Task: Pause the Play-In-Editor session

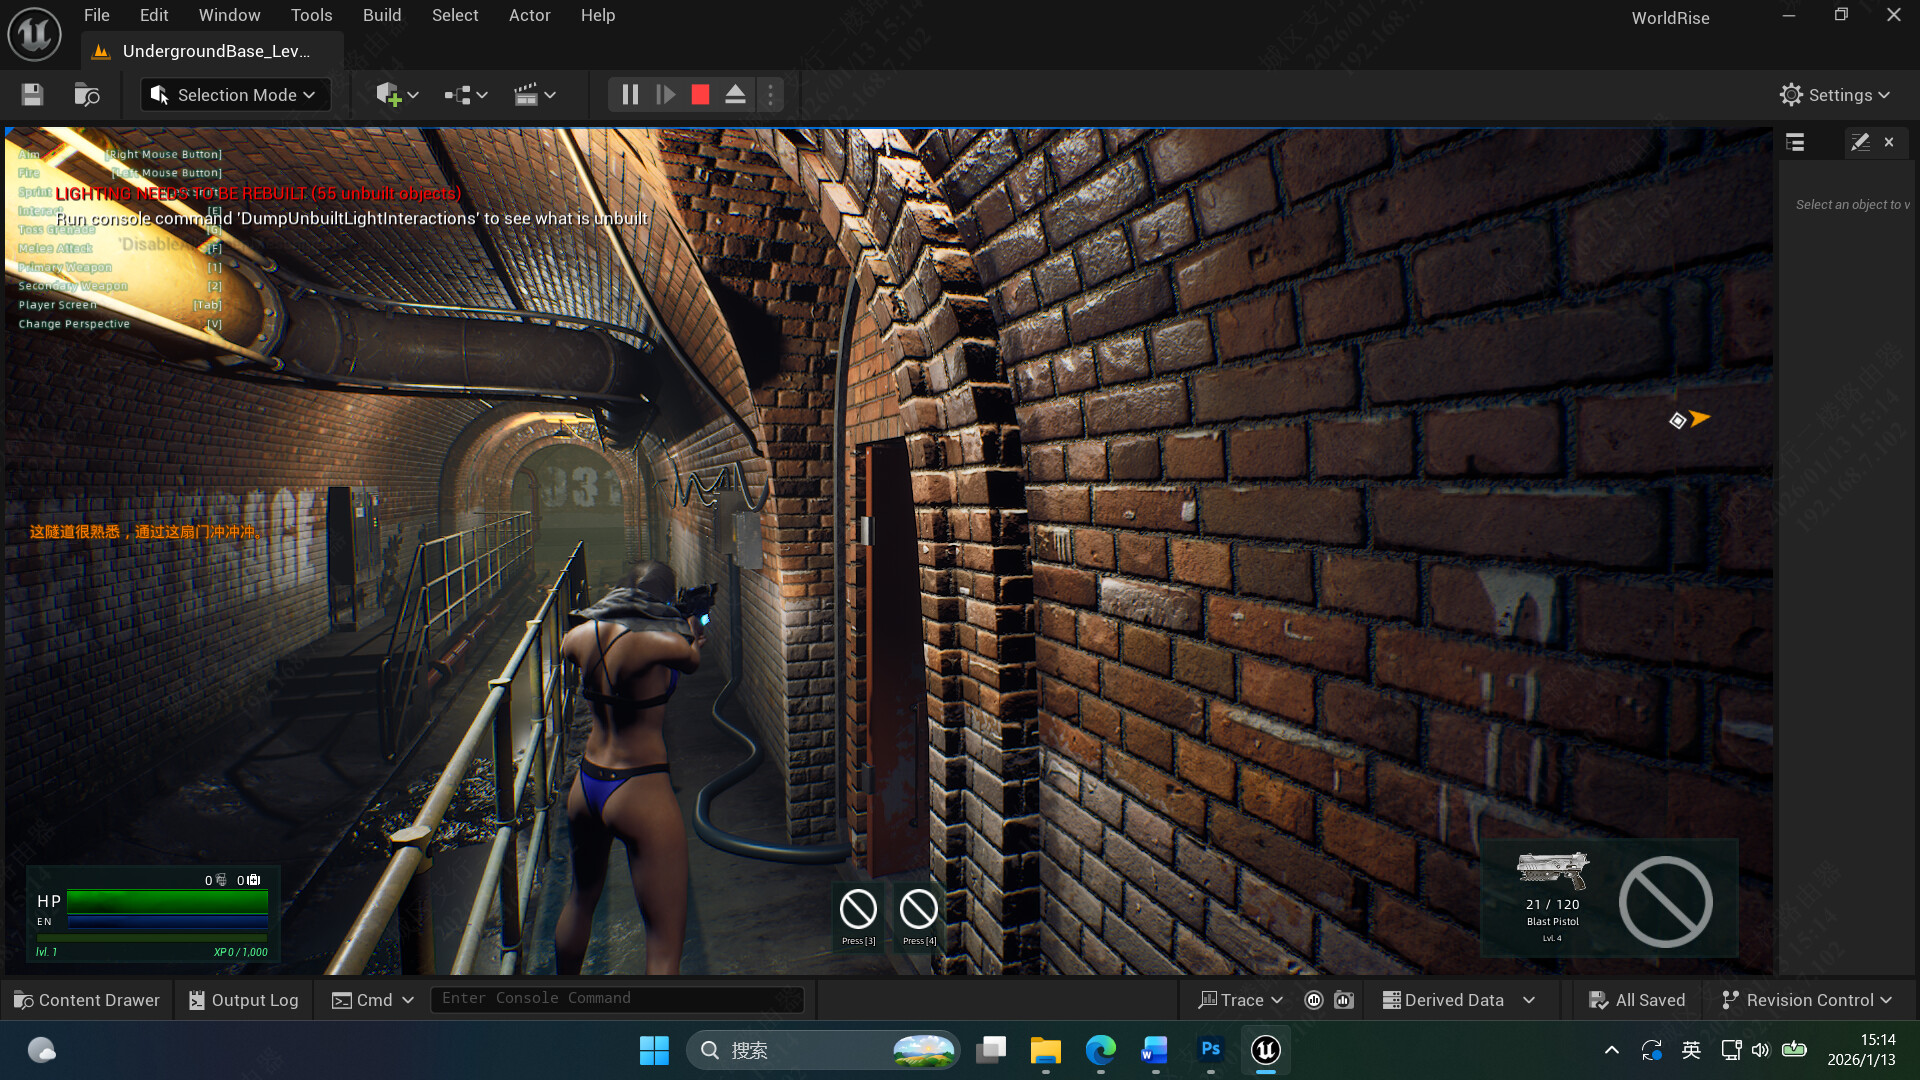Action: pyautogui.click(x=630, y=94)
